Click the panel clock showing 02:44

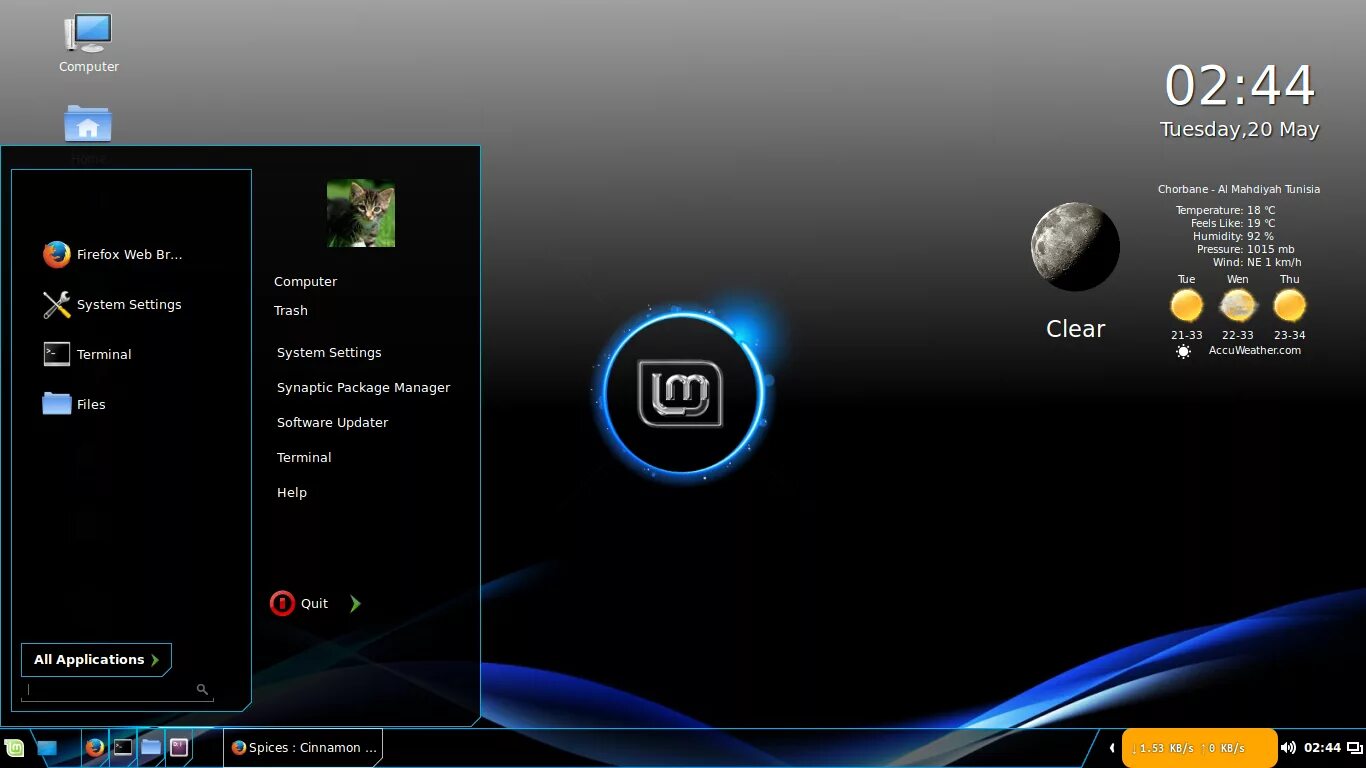[x=1322, y=748]
